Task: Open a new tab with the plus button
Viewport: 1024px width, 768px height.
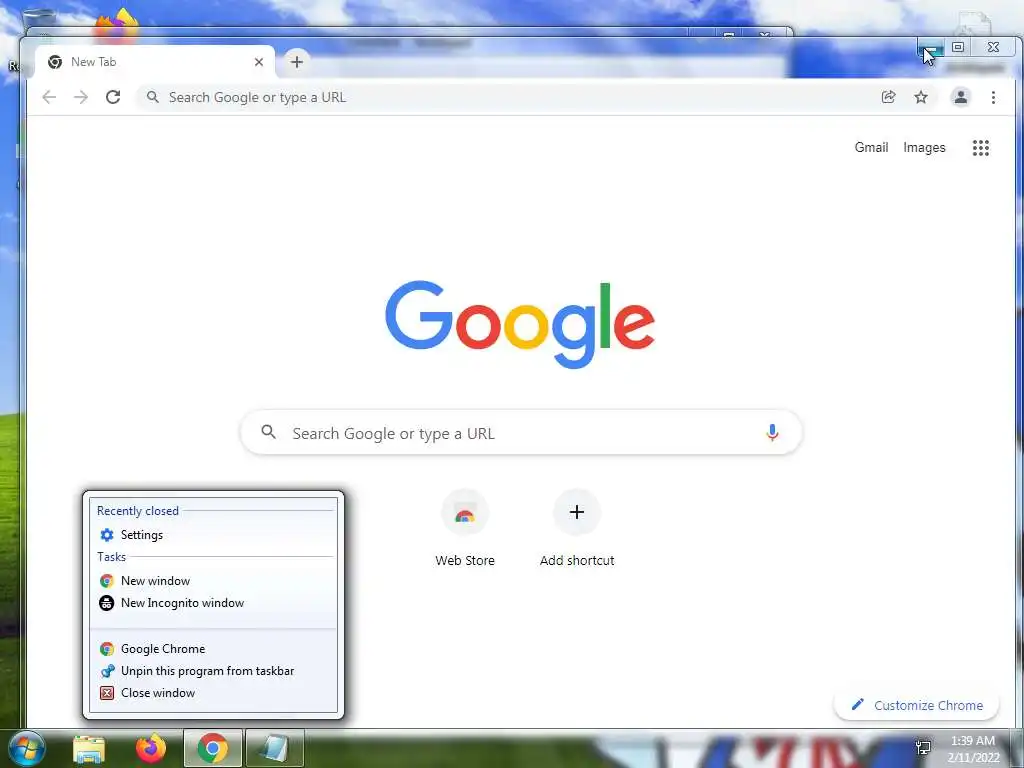Action: coord(296,62)
